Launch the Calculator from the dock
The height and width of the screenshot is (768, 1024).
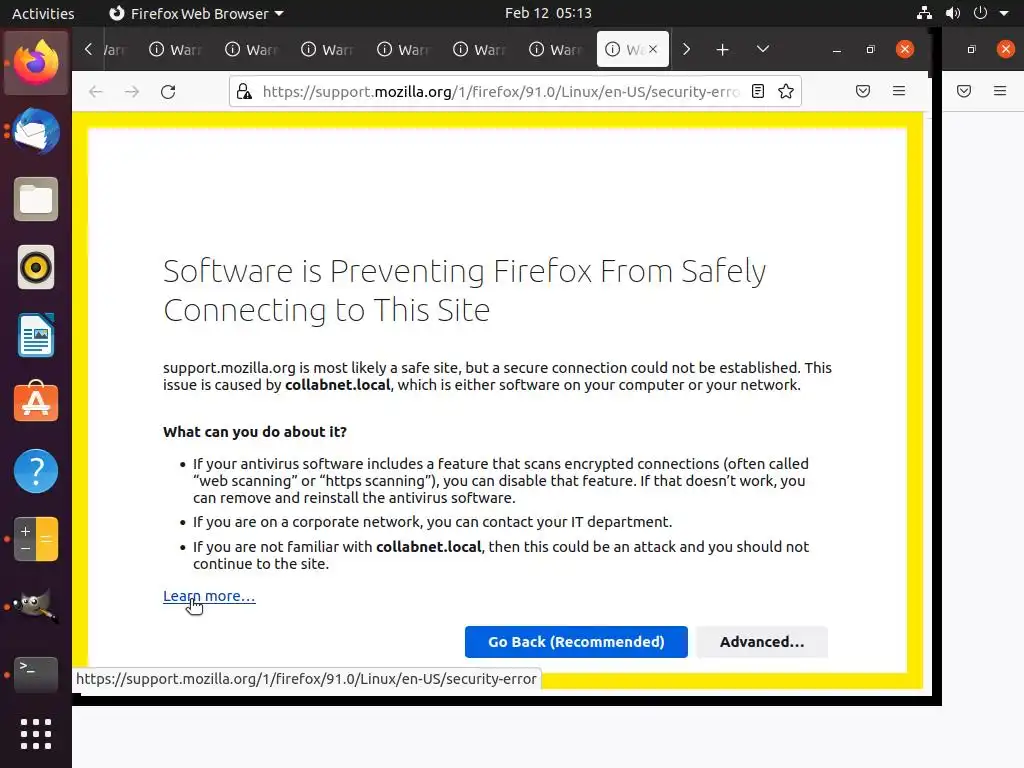pyautogui.click(x=36, y=539)
